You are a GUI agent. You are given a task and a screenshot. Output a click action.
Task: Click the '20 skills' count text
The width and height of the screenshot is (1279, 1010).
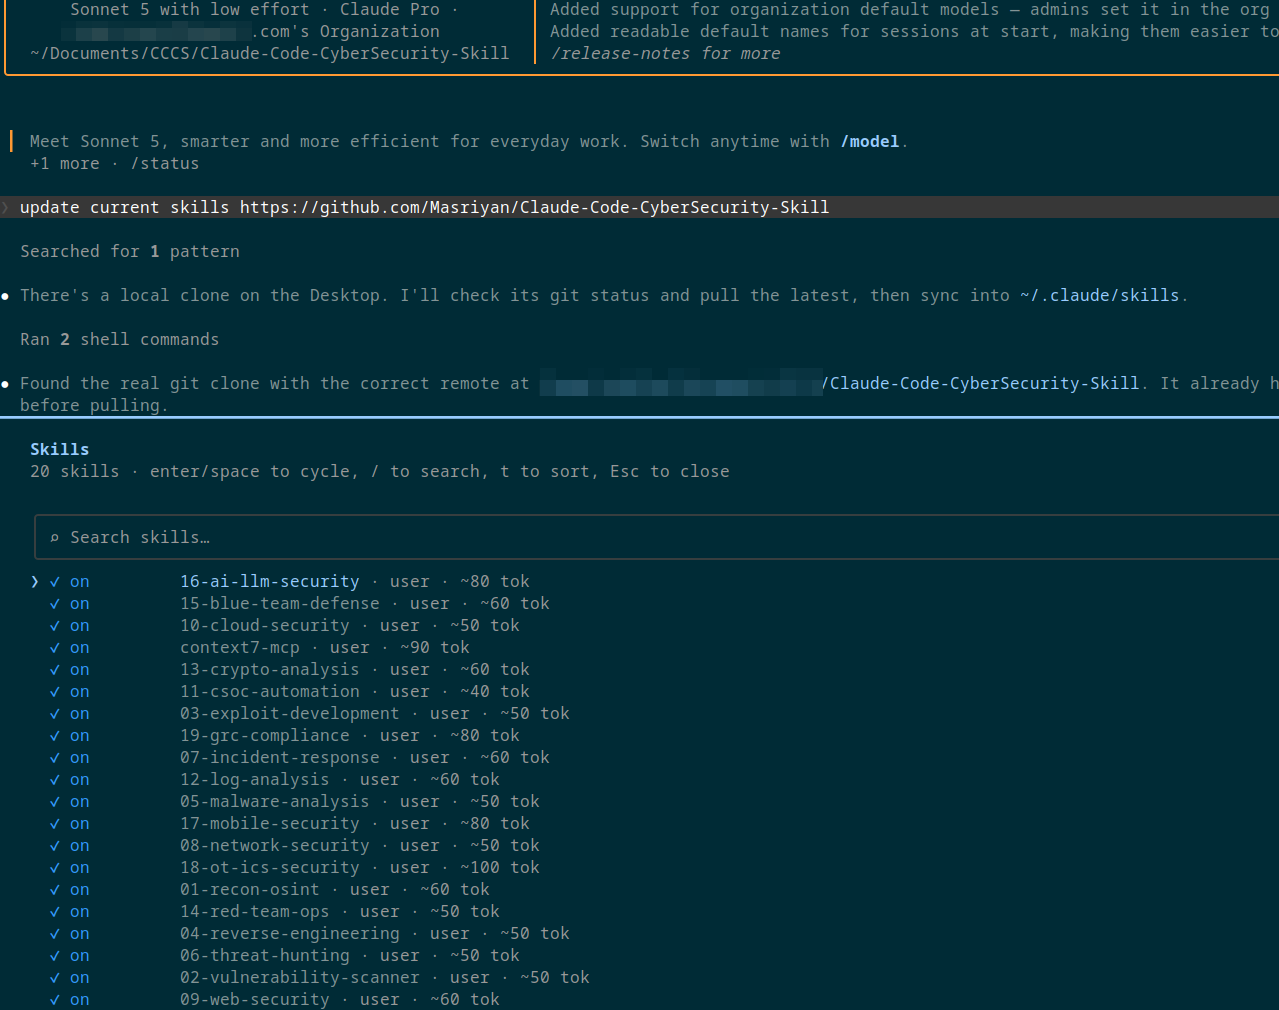click(x=75, y=472)
